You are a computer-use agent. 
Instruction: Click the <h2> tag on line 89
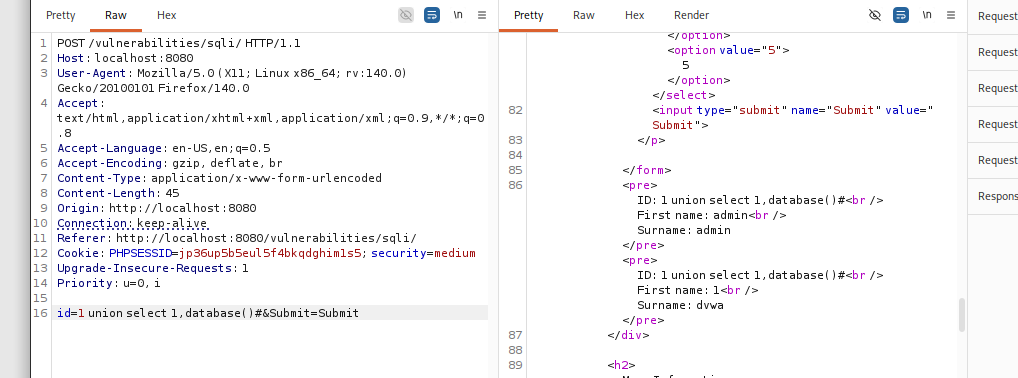(x=621, y=365)
